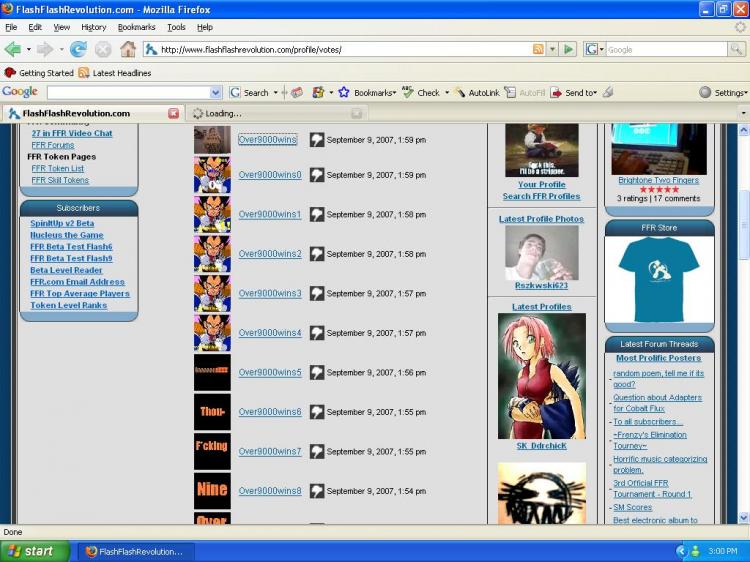Screen dimensions: 750x562
Task: Click the vote icon next to Over9000wins8
Action: (317, 491)
